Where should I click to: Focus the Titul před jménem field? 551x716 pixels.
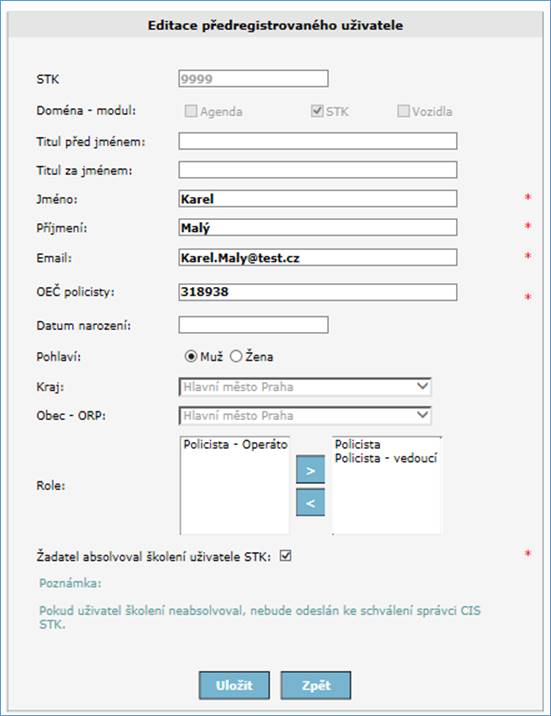click(318, 141)
